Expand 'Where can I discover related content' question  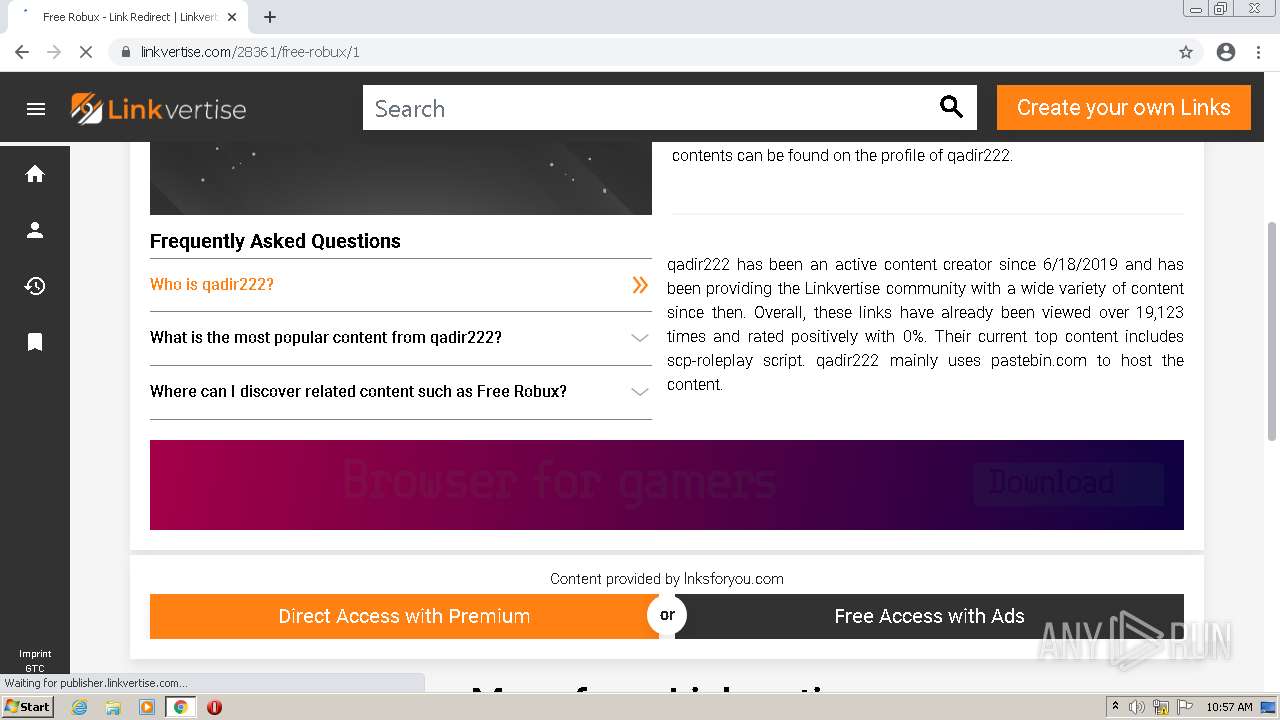pos(400,392)
